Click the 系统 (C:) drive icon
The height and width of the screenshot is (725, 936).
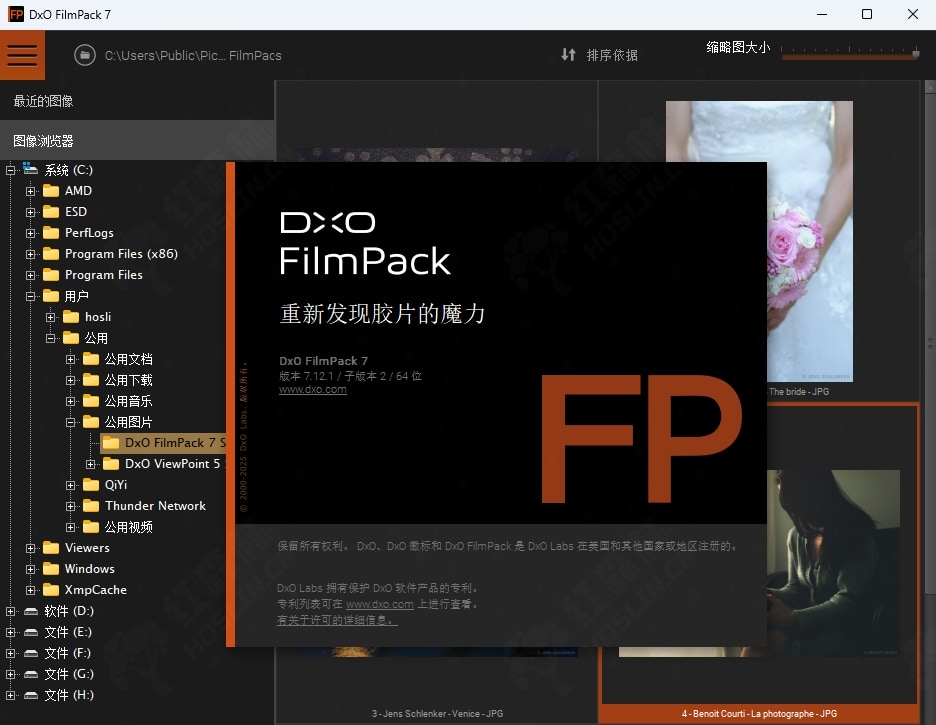30,169
